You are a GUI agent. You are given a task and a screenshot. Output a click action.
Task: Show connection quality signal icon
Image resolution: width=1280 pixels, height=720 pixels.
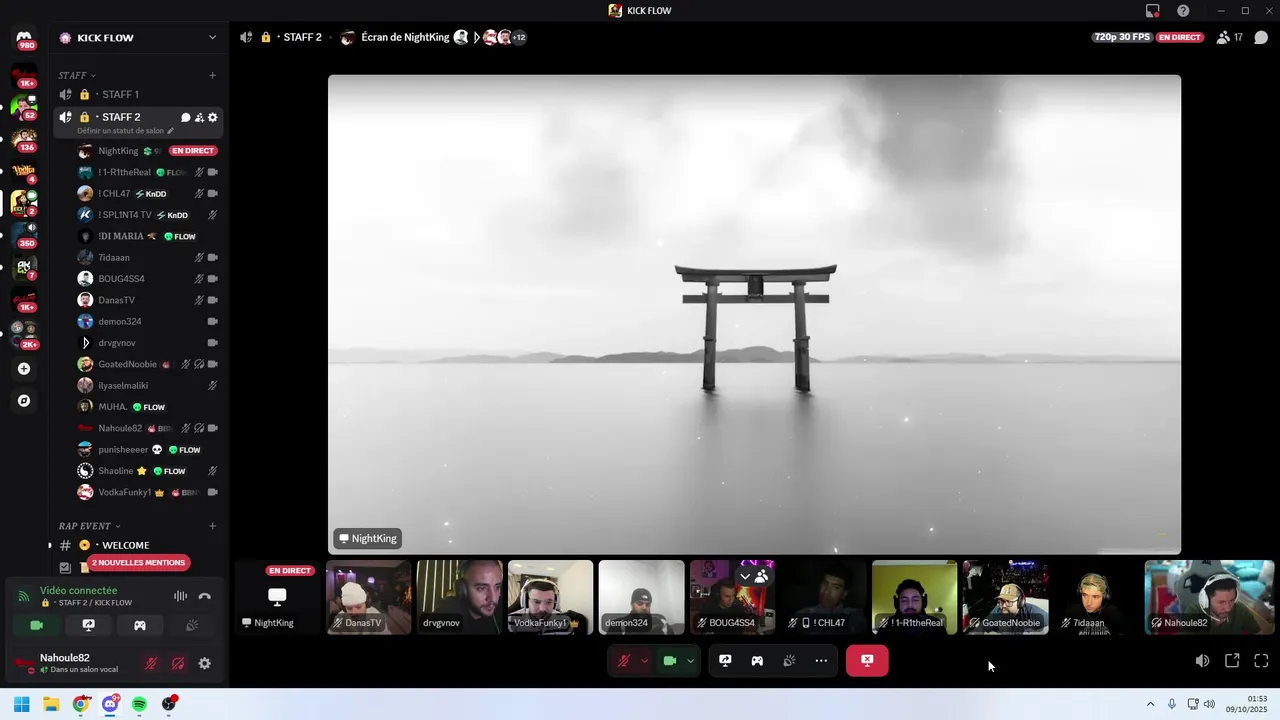24,596
